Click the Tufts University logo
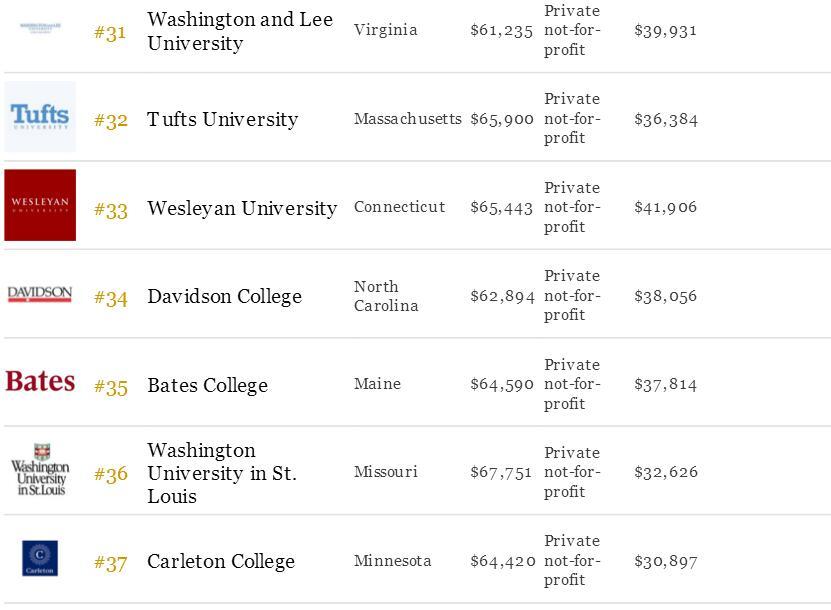 [40, 117]
